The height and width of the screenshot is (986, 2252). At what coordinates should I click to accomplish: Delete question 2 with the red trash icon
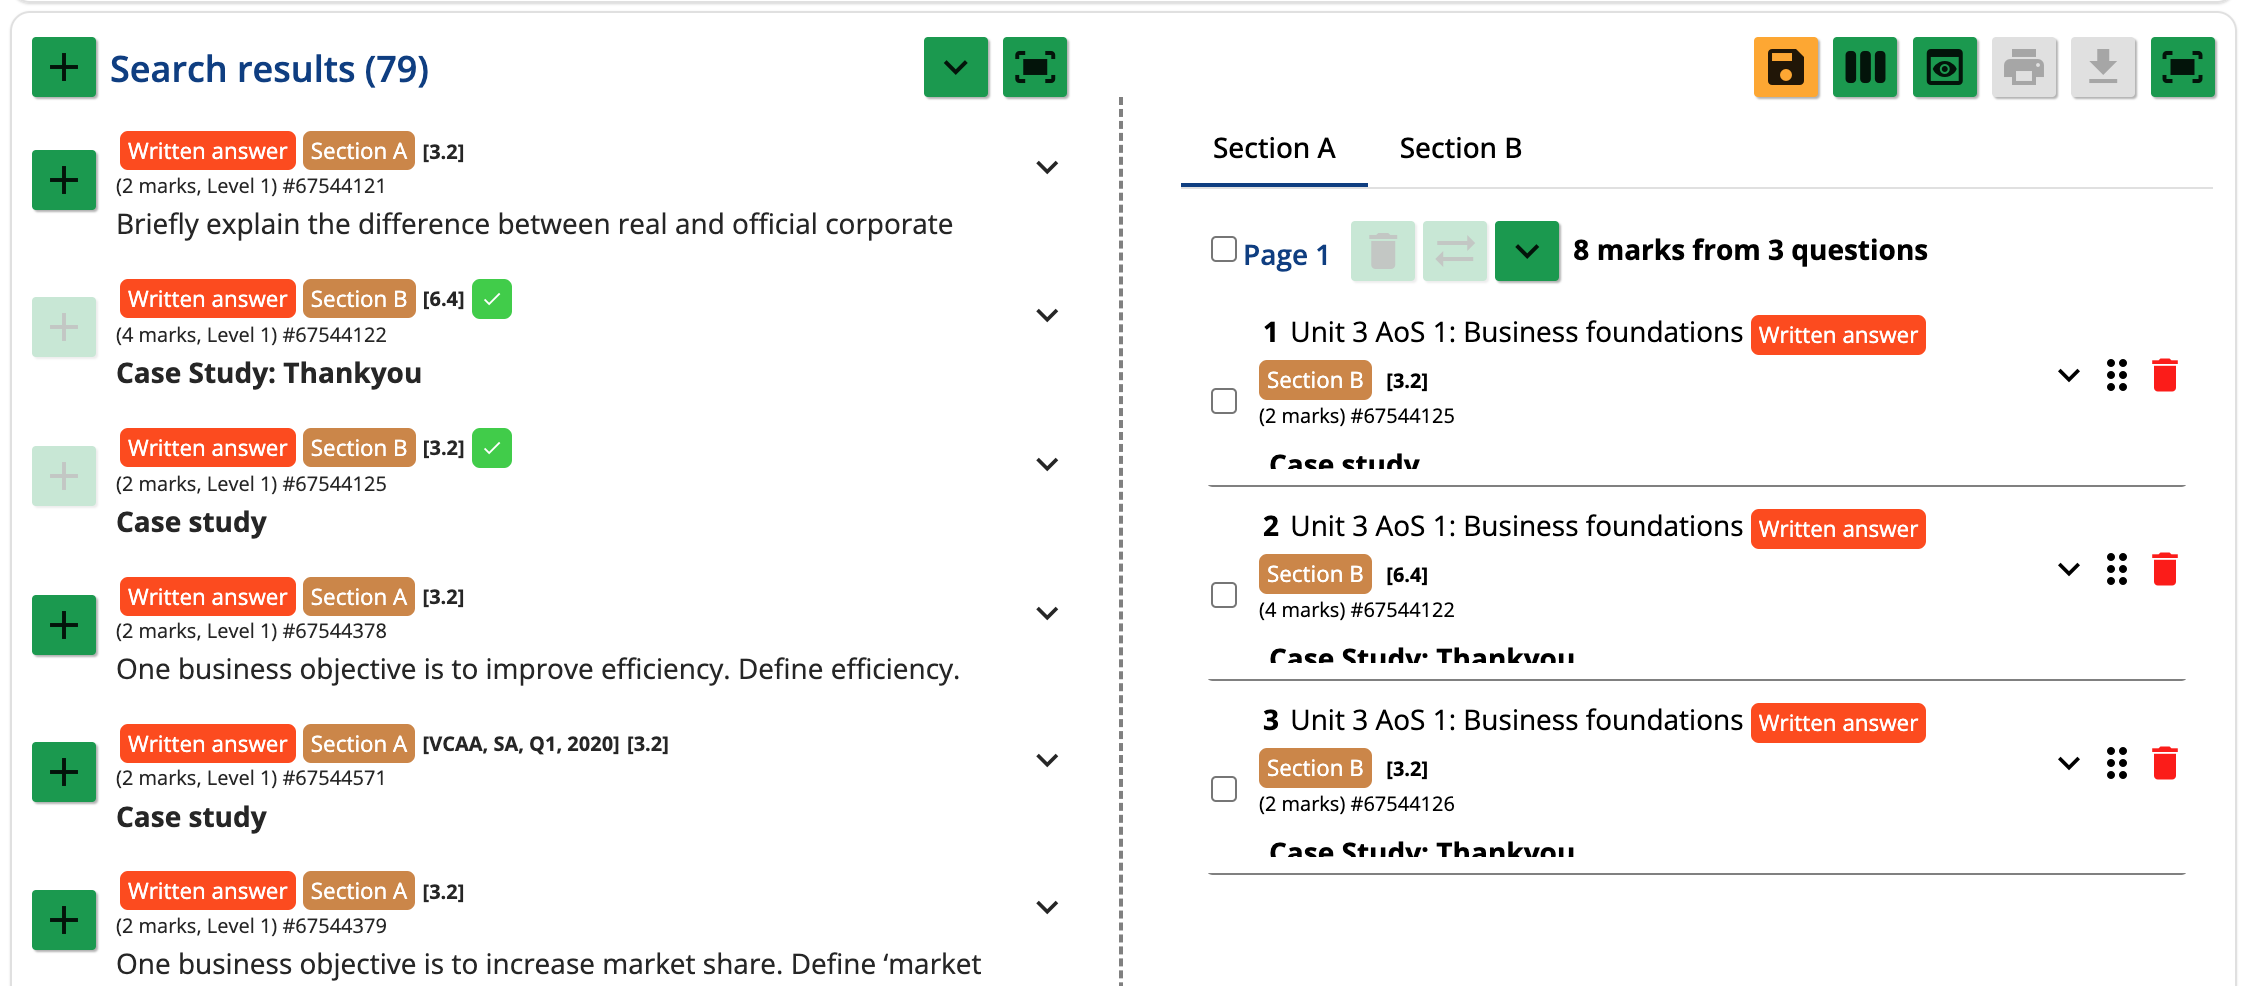[2165, 569]
